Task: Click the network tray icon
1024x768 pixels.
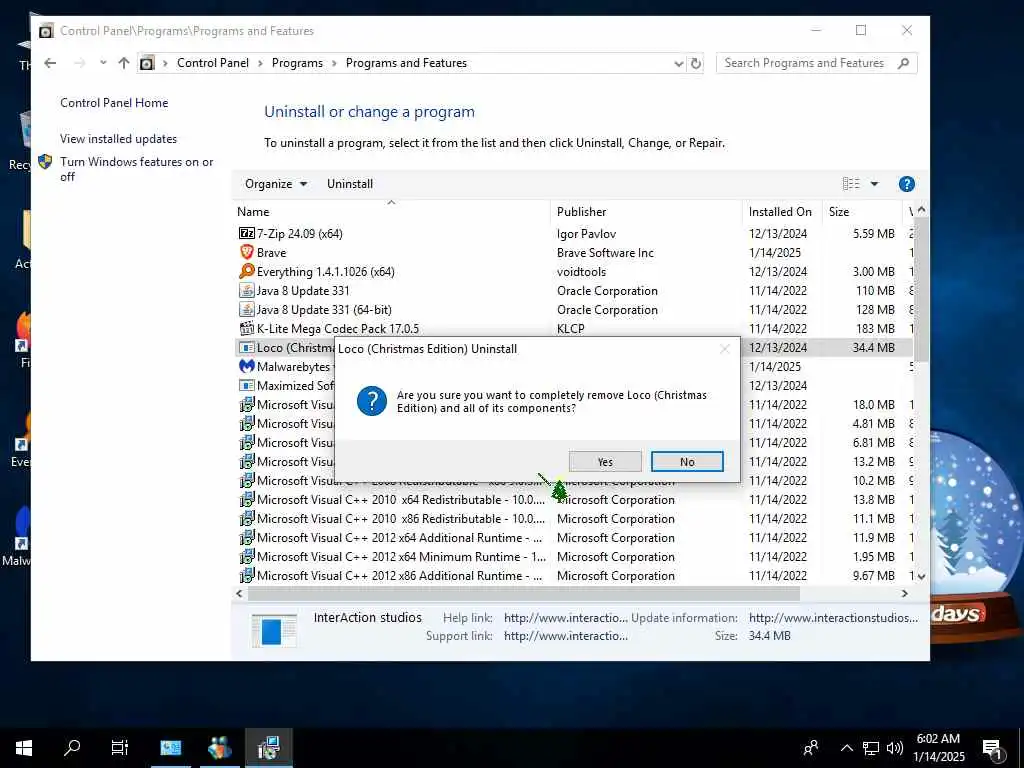Action: [x=871, y=748]
